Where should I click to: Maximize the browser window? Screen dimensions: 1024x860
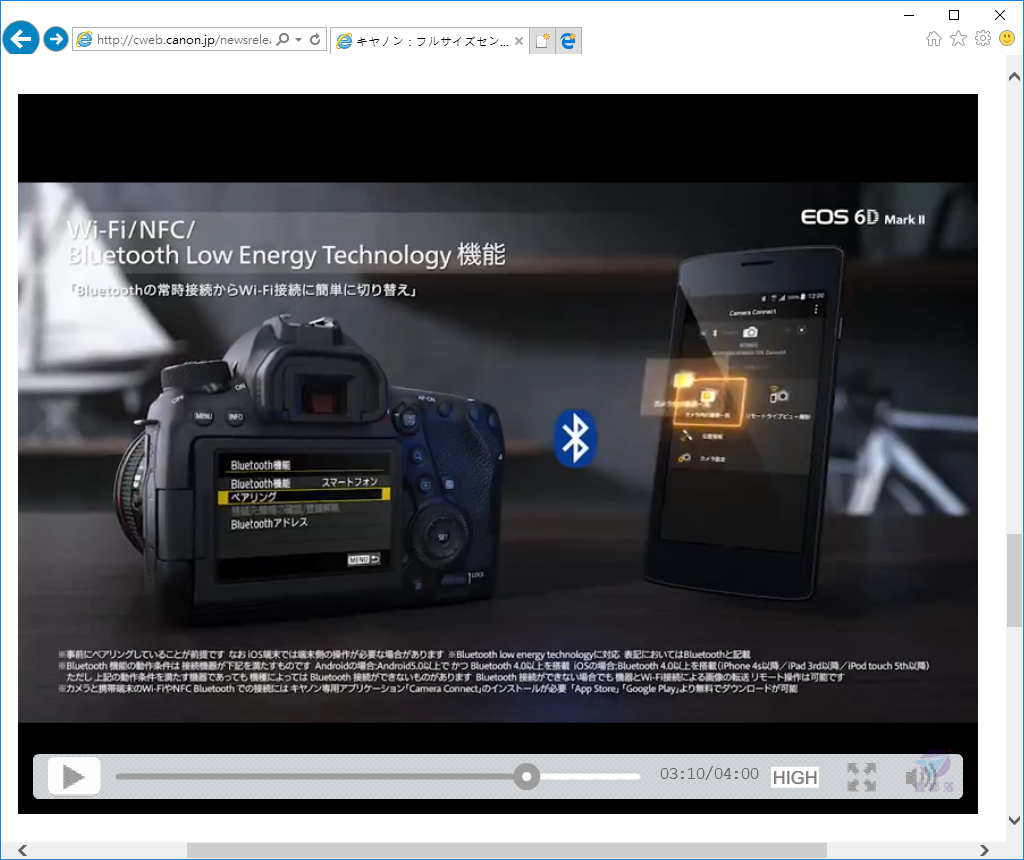pyautogui.click(x=954, y=15)
